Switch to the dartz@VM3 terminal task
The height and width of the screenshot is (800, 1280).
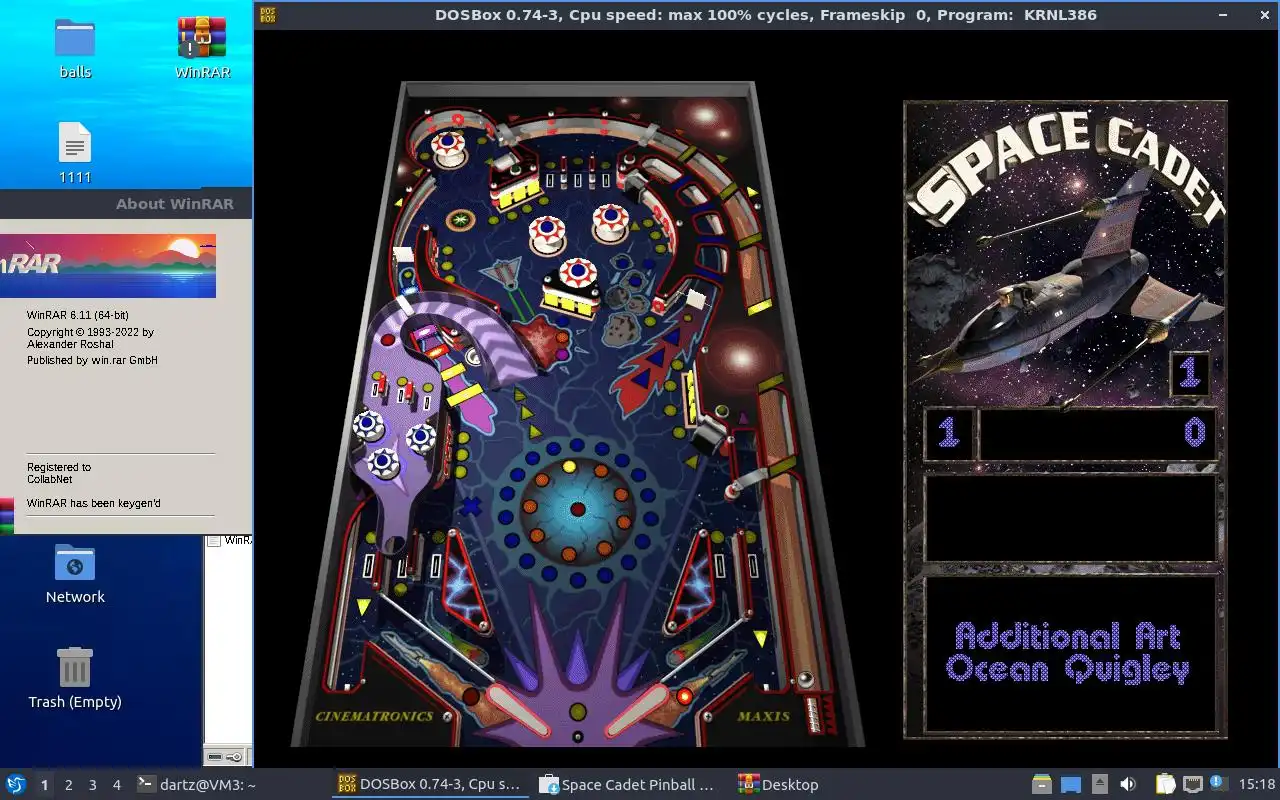pos(196,785)
